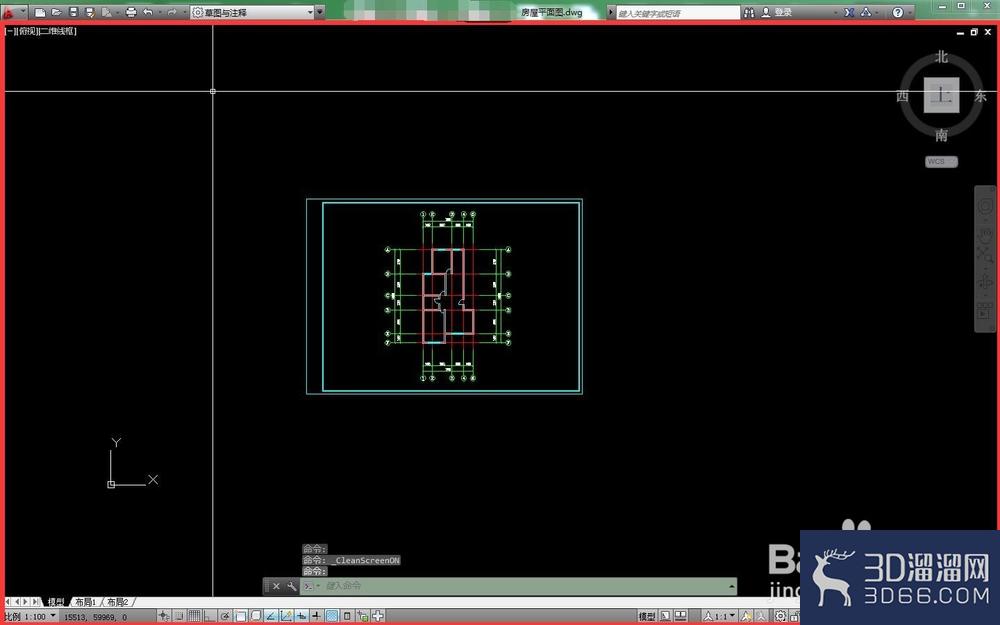Screen dimensions: 1000x625
Task: Open the 比例 1:100 scale dropdown
Action: (x=30, y=617)
